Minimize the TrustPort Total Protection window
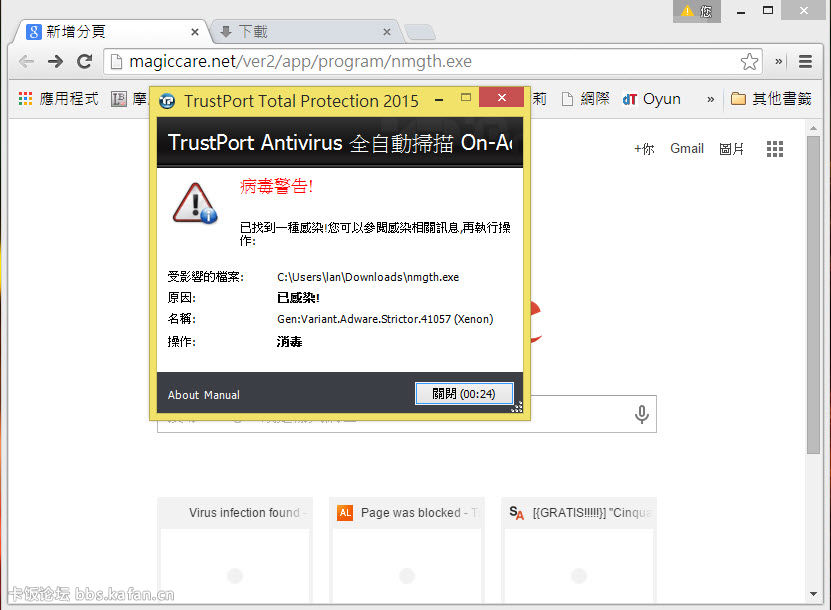The height and width of the screenshot is (610, 831). (x=439, y=99)
